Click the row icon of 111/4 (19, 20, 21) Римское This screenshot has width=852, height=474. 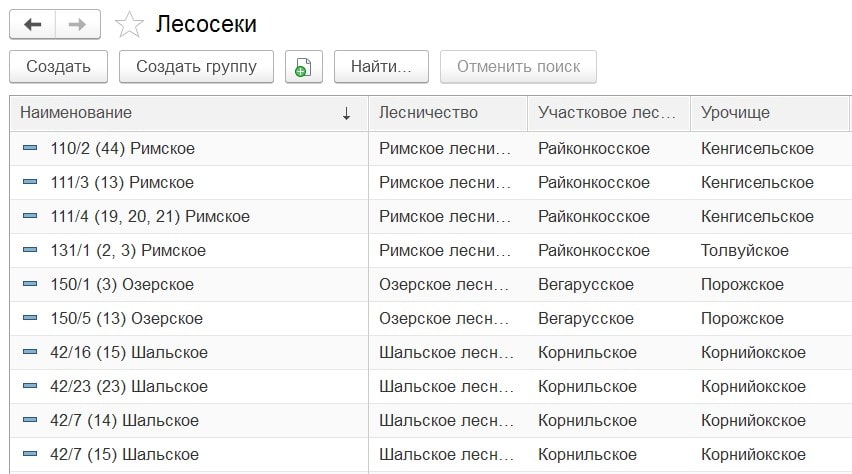click(30, 216)
